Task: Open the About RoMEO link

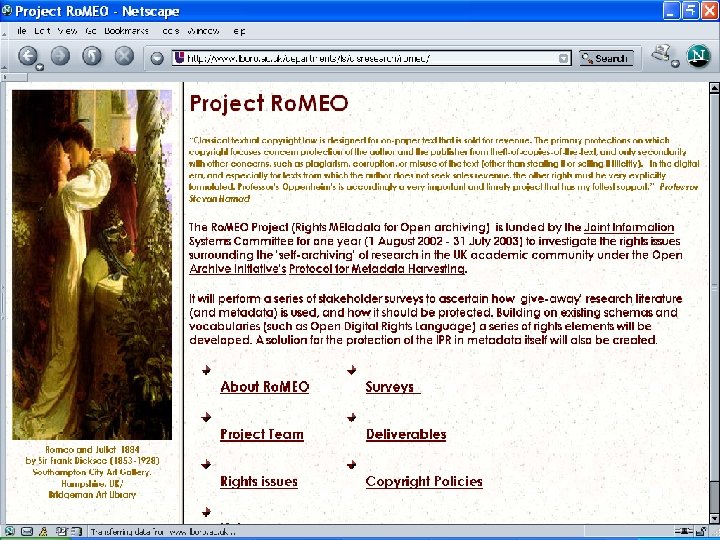Action: coord(264,387)
